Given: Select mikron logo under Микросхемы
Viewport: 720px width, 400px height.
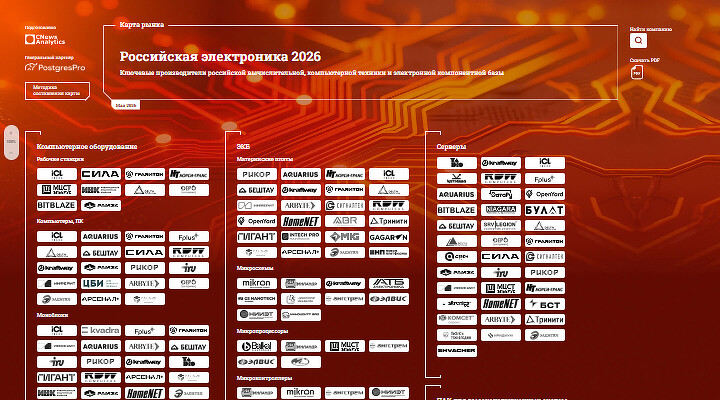Looking at the screenshot, I should pos(257,283).
